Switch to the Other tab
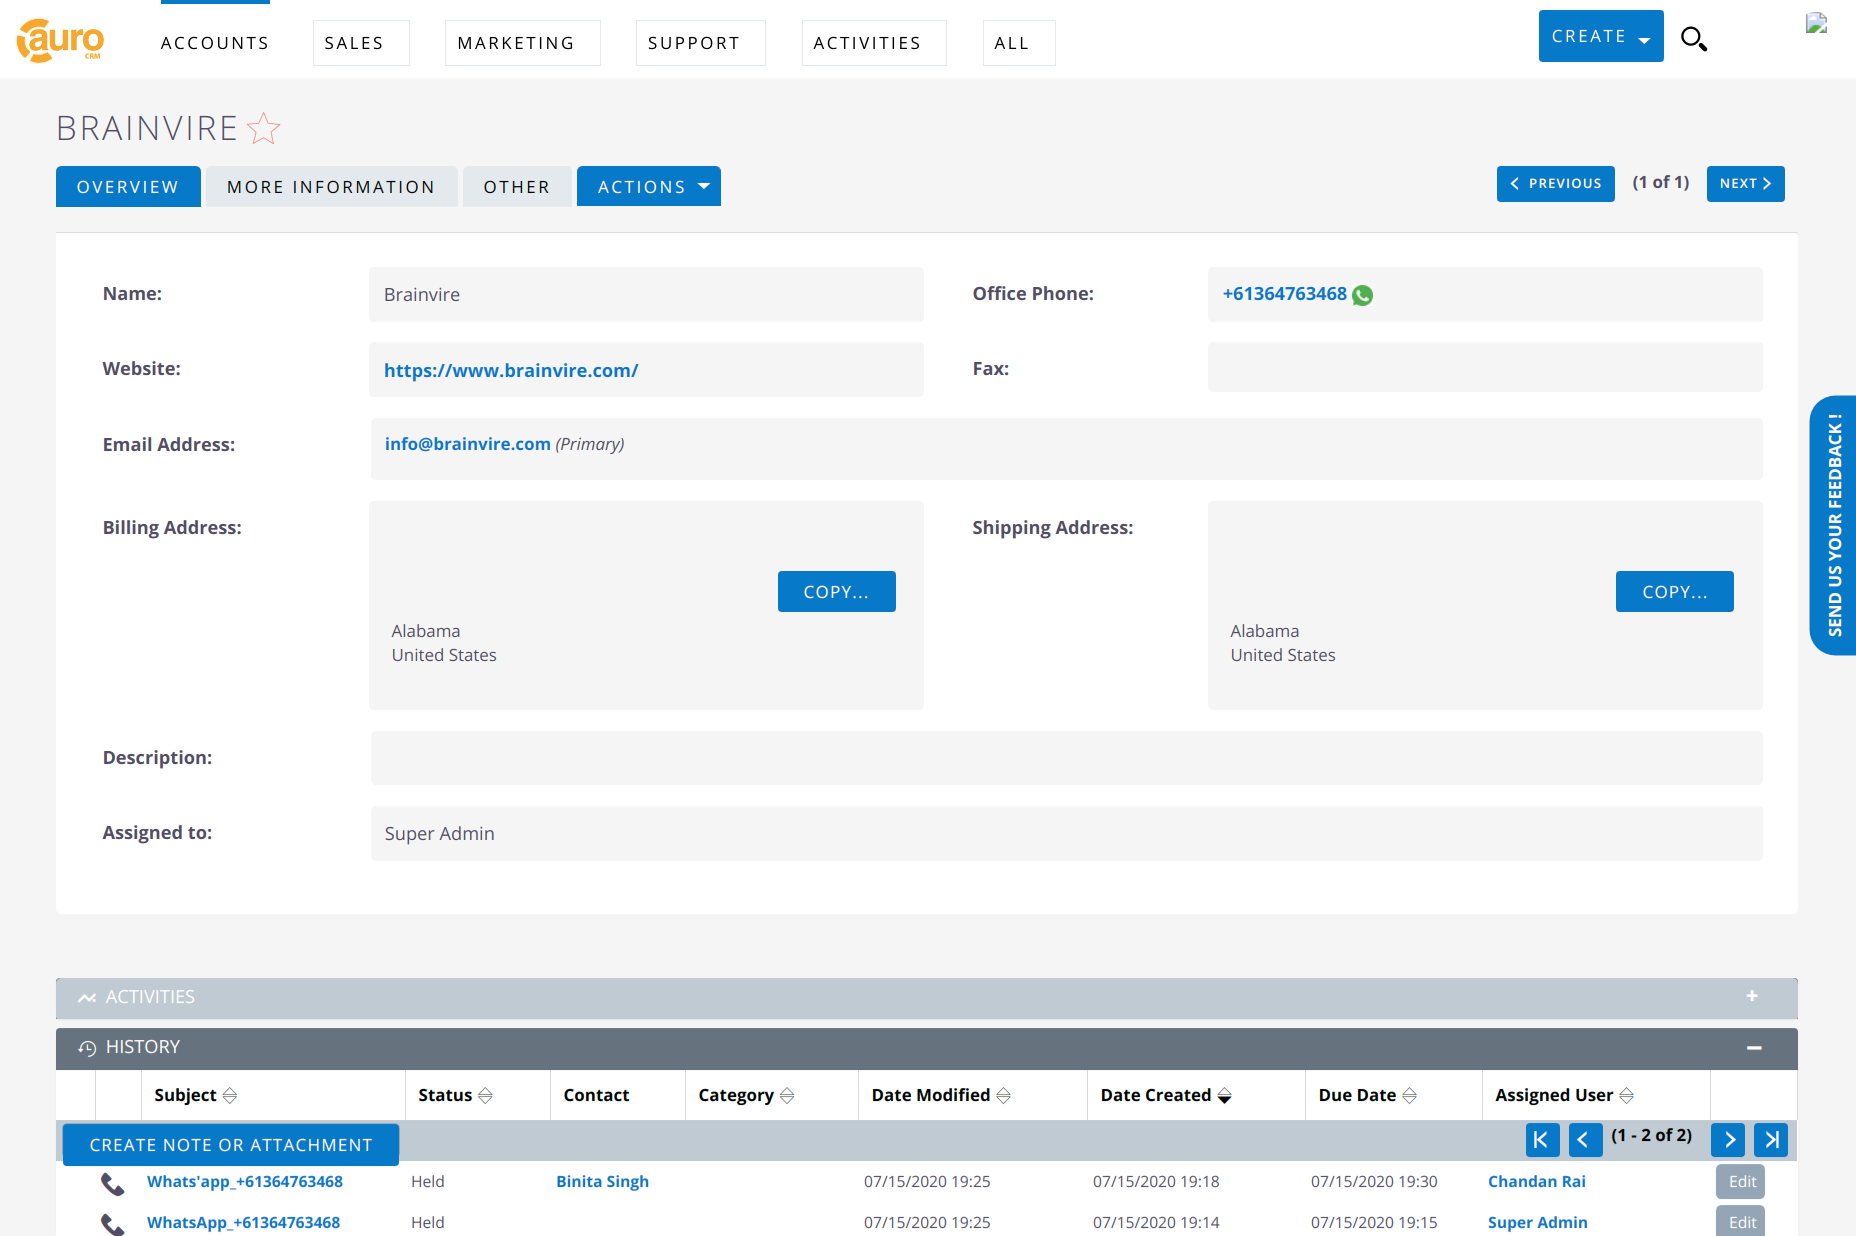This screenshot has height=1236, width=1856. (x=517, y=186)
